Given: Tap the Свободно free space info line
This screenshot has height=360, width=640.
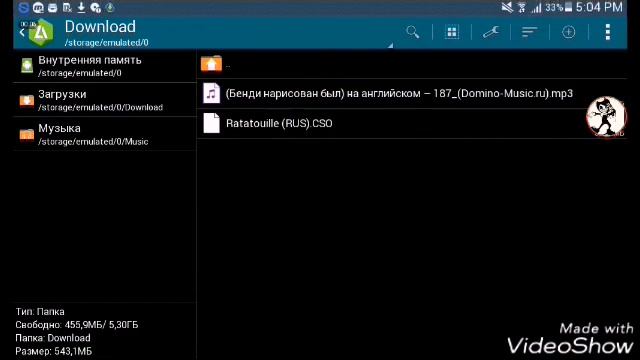Looking at the screenshot, I should click(x=77, y=325).
